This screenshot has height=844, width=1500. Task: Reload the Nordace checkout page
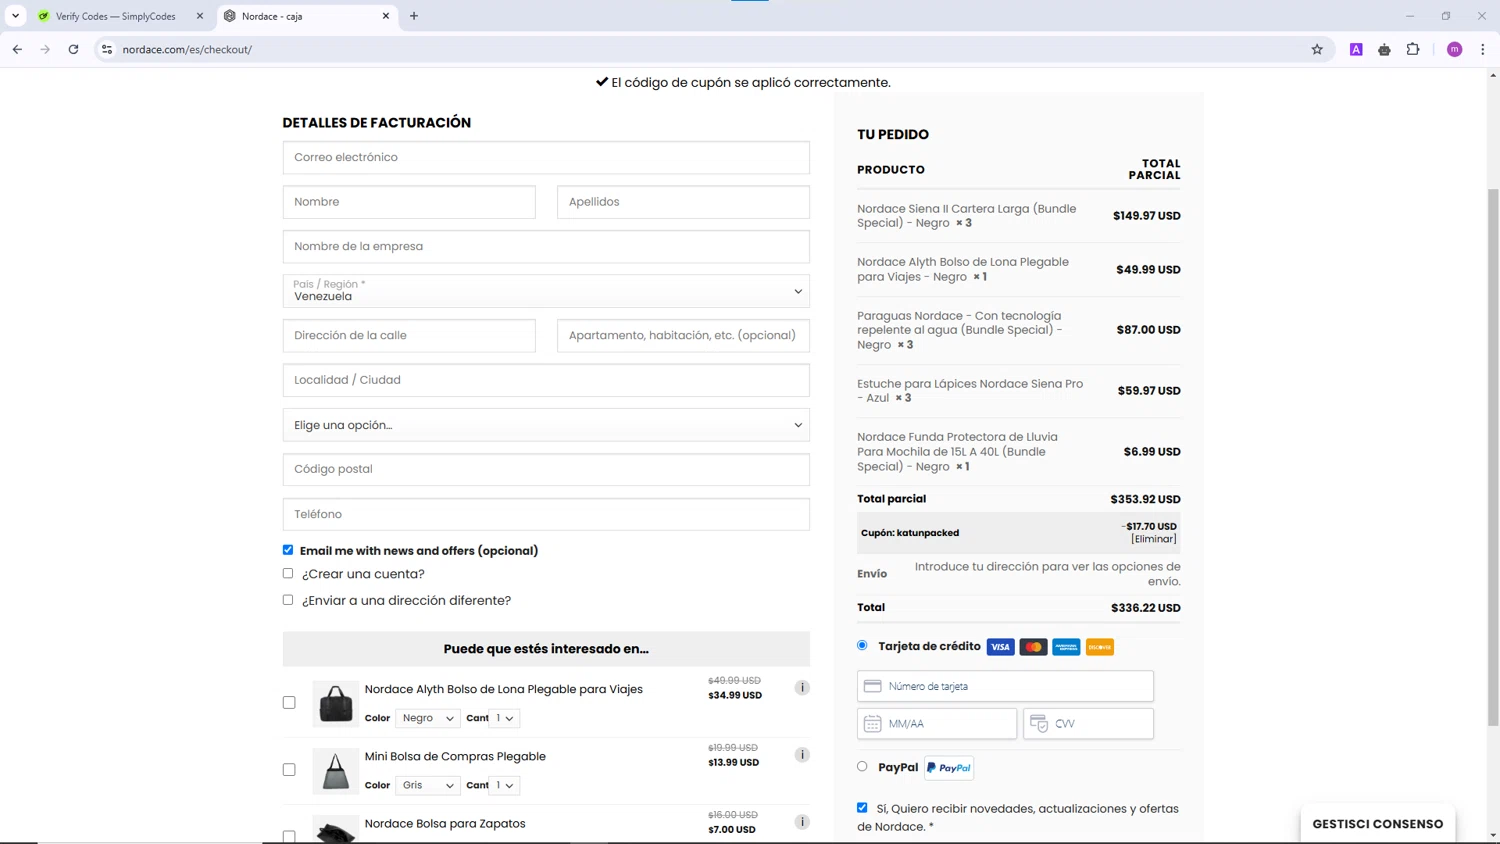(x=73, y=49)
